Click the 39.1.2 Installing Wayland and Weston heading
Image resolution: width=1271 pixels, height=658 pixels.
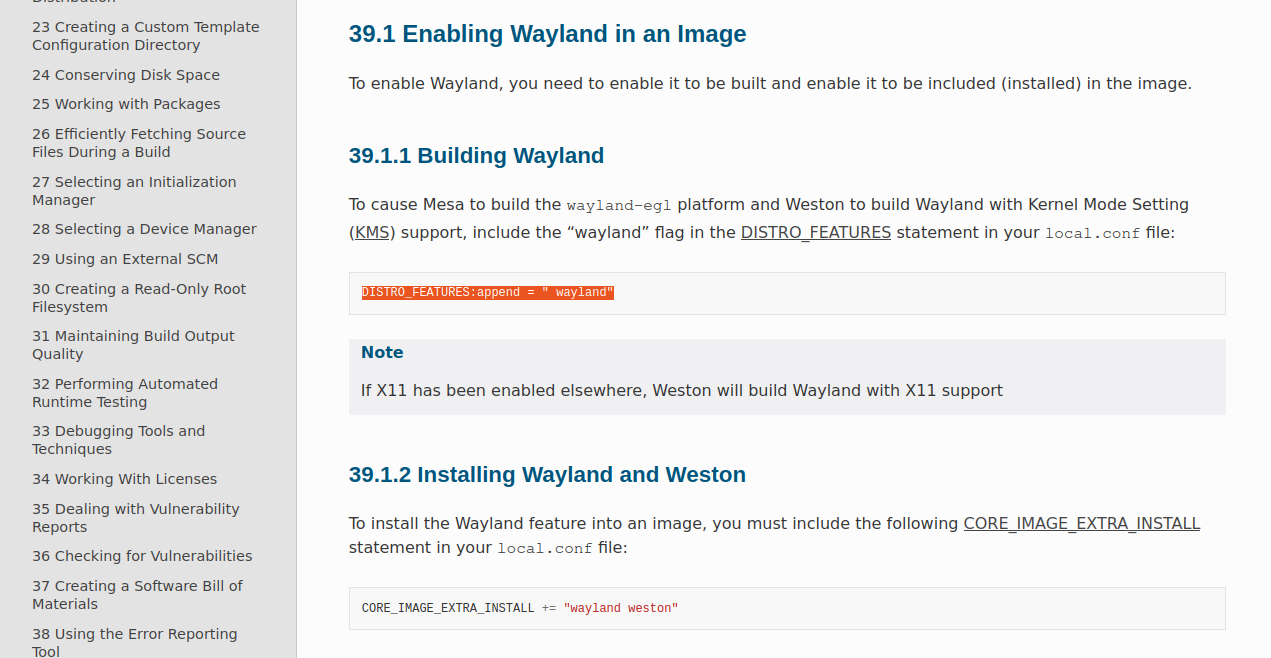(x=547, y=475)
